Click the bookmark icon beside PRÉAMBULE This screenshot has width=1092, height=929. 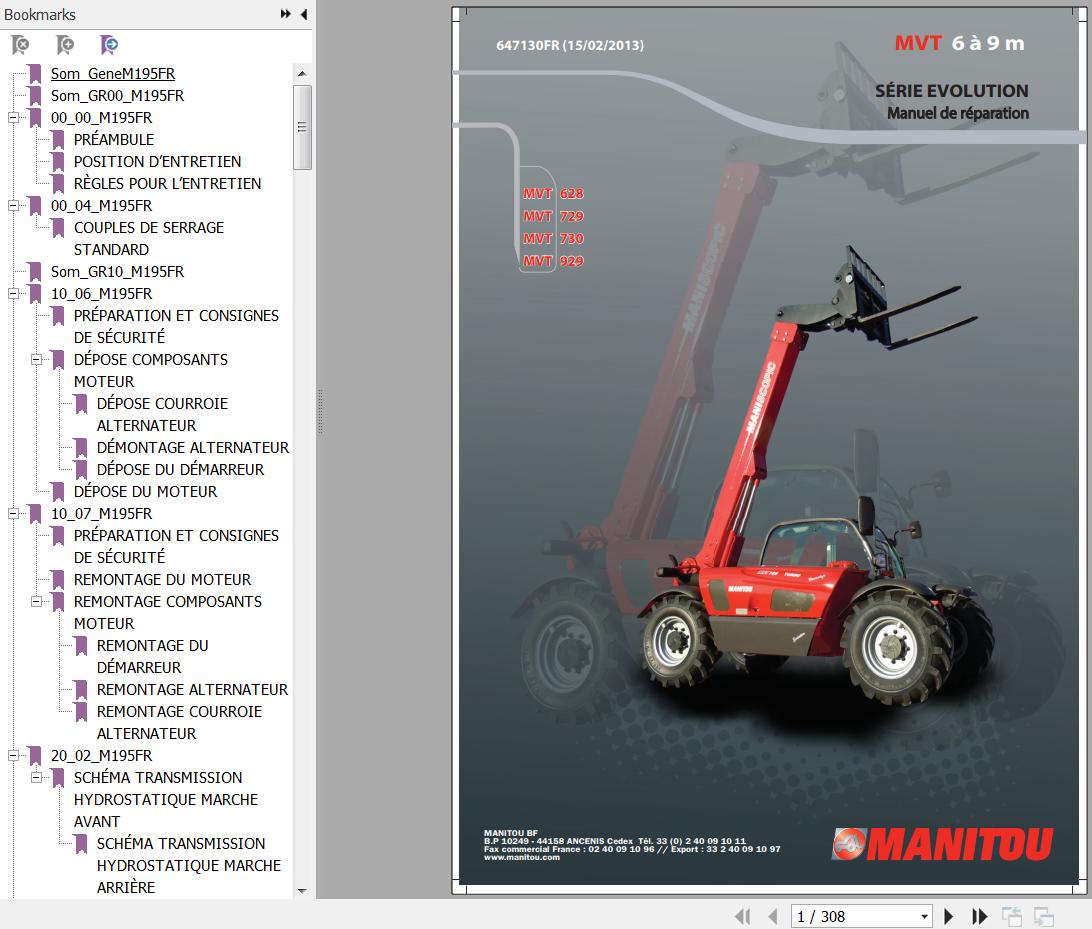click(58, 140)
